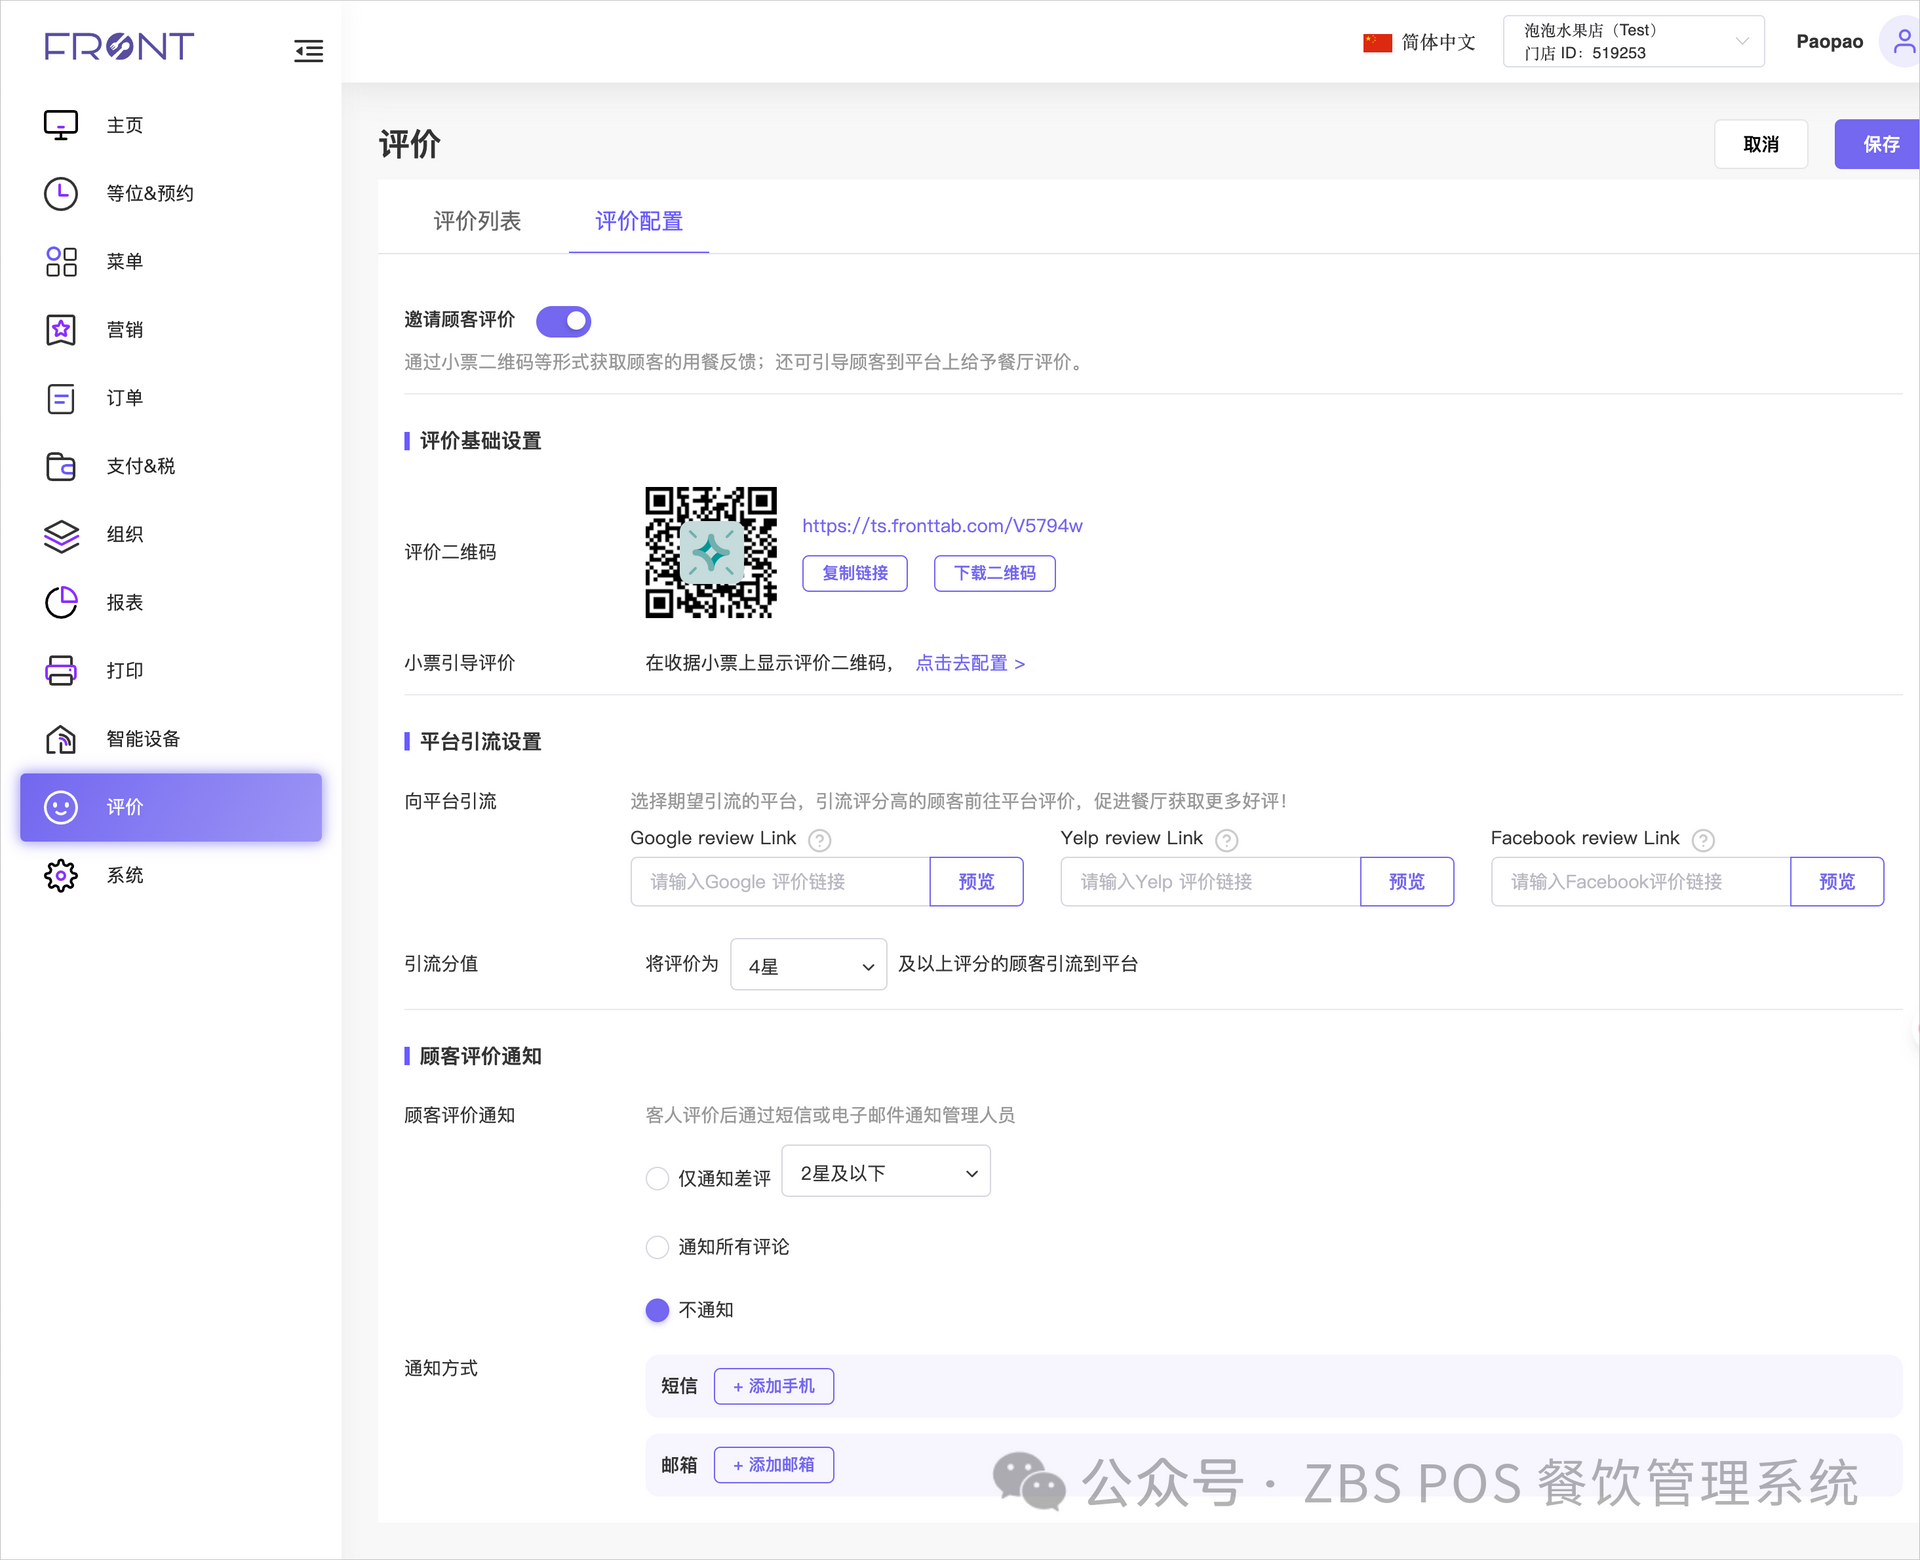Click the 支付&税 wallet icon
Viewport: 1920px width, 1560px height.
61,466
